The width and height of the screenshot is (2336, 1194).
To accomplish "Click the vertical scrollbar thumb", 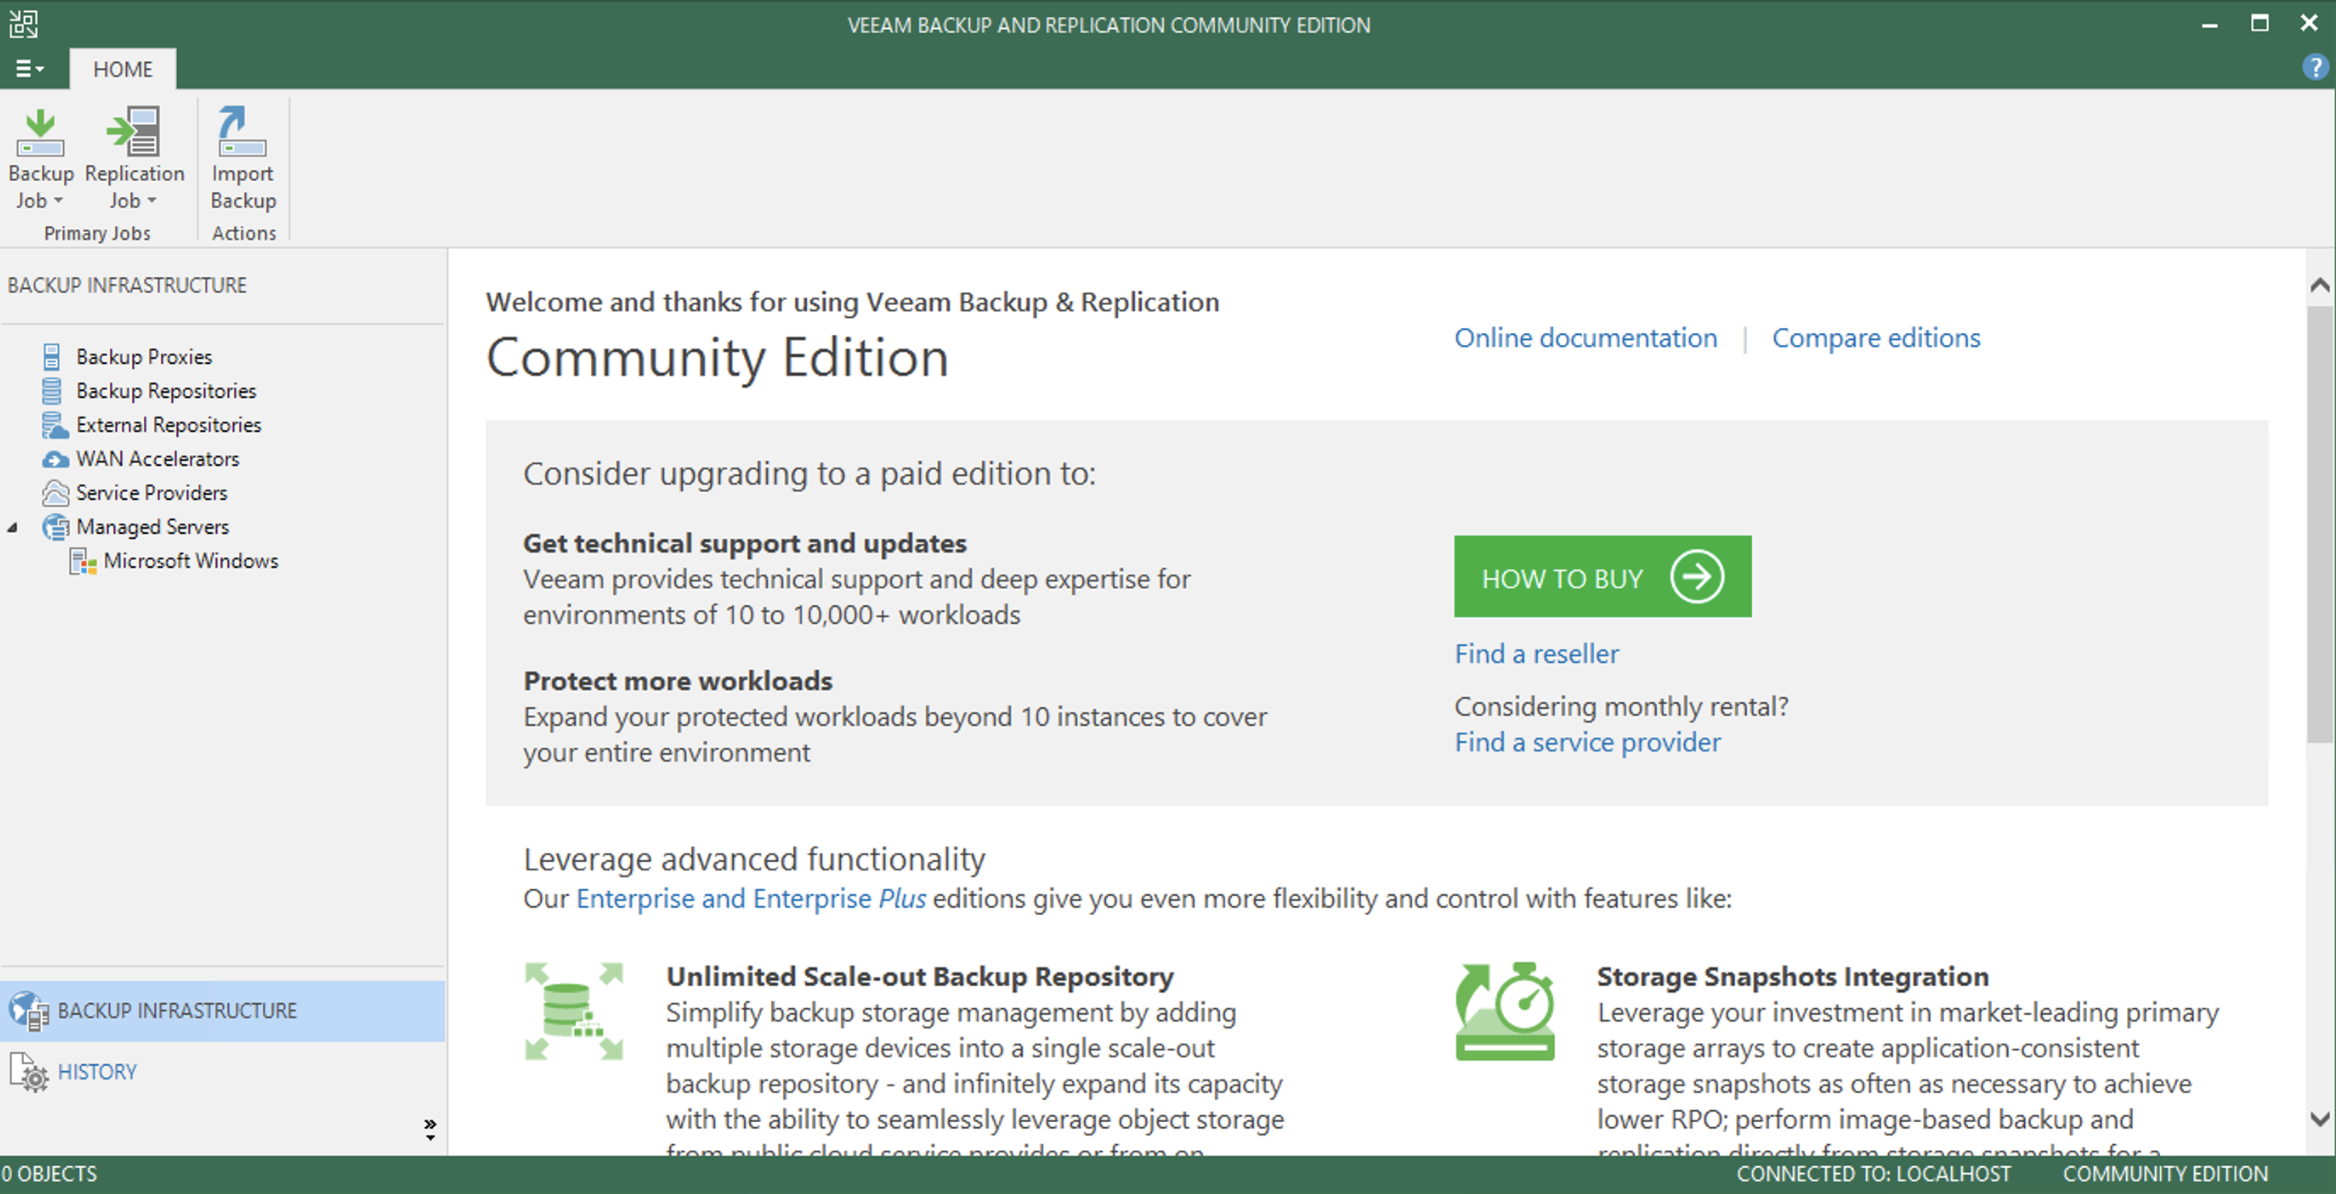I will (x=2320, y=524).
